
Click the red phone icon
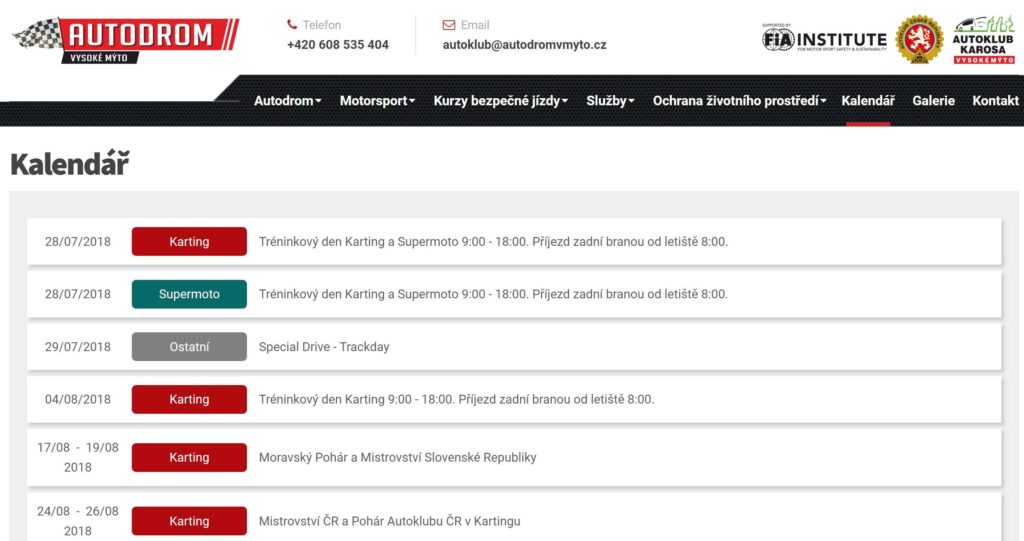point(292,25)
